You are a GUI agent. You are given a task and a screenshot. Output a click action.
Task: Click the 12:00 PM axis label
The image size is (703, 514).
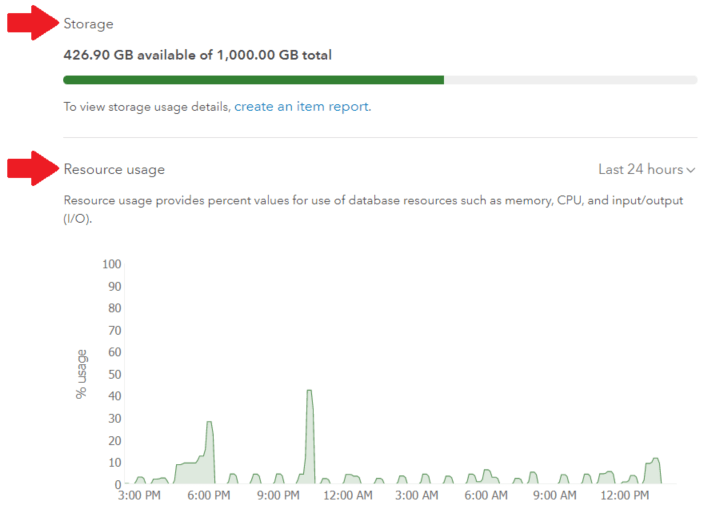623,494
